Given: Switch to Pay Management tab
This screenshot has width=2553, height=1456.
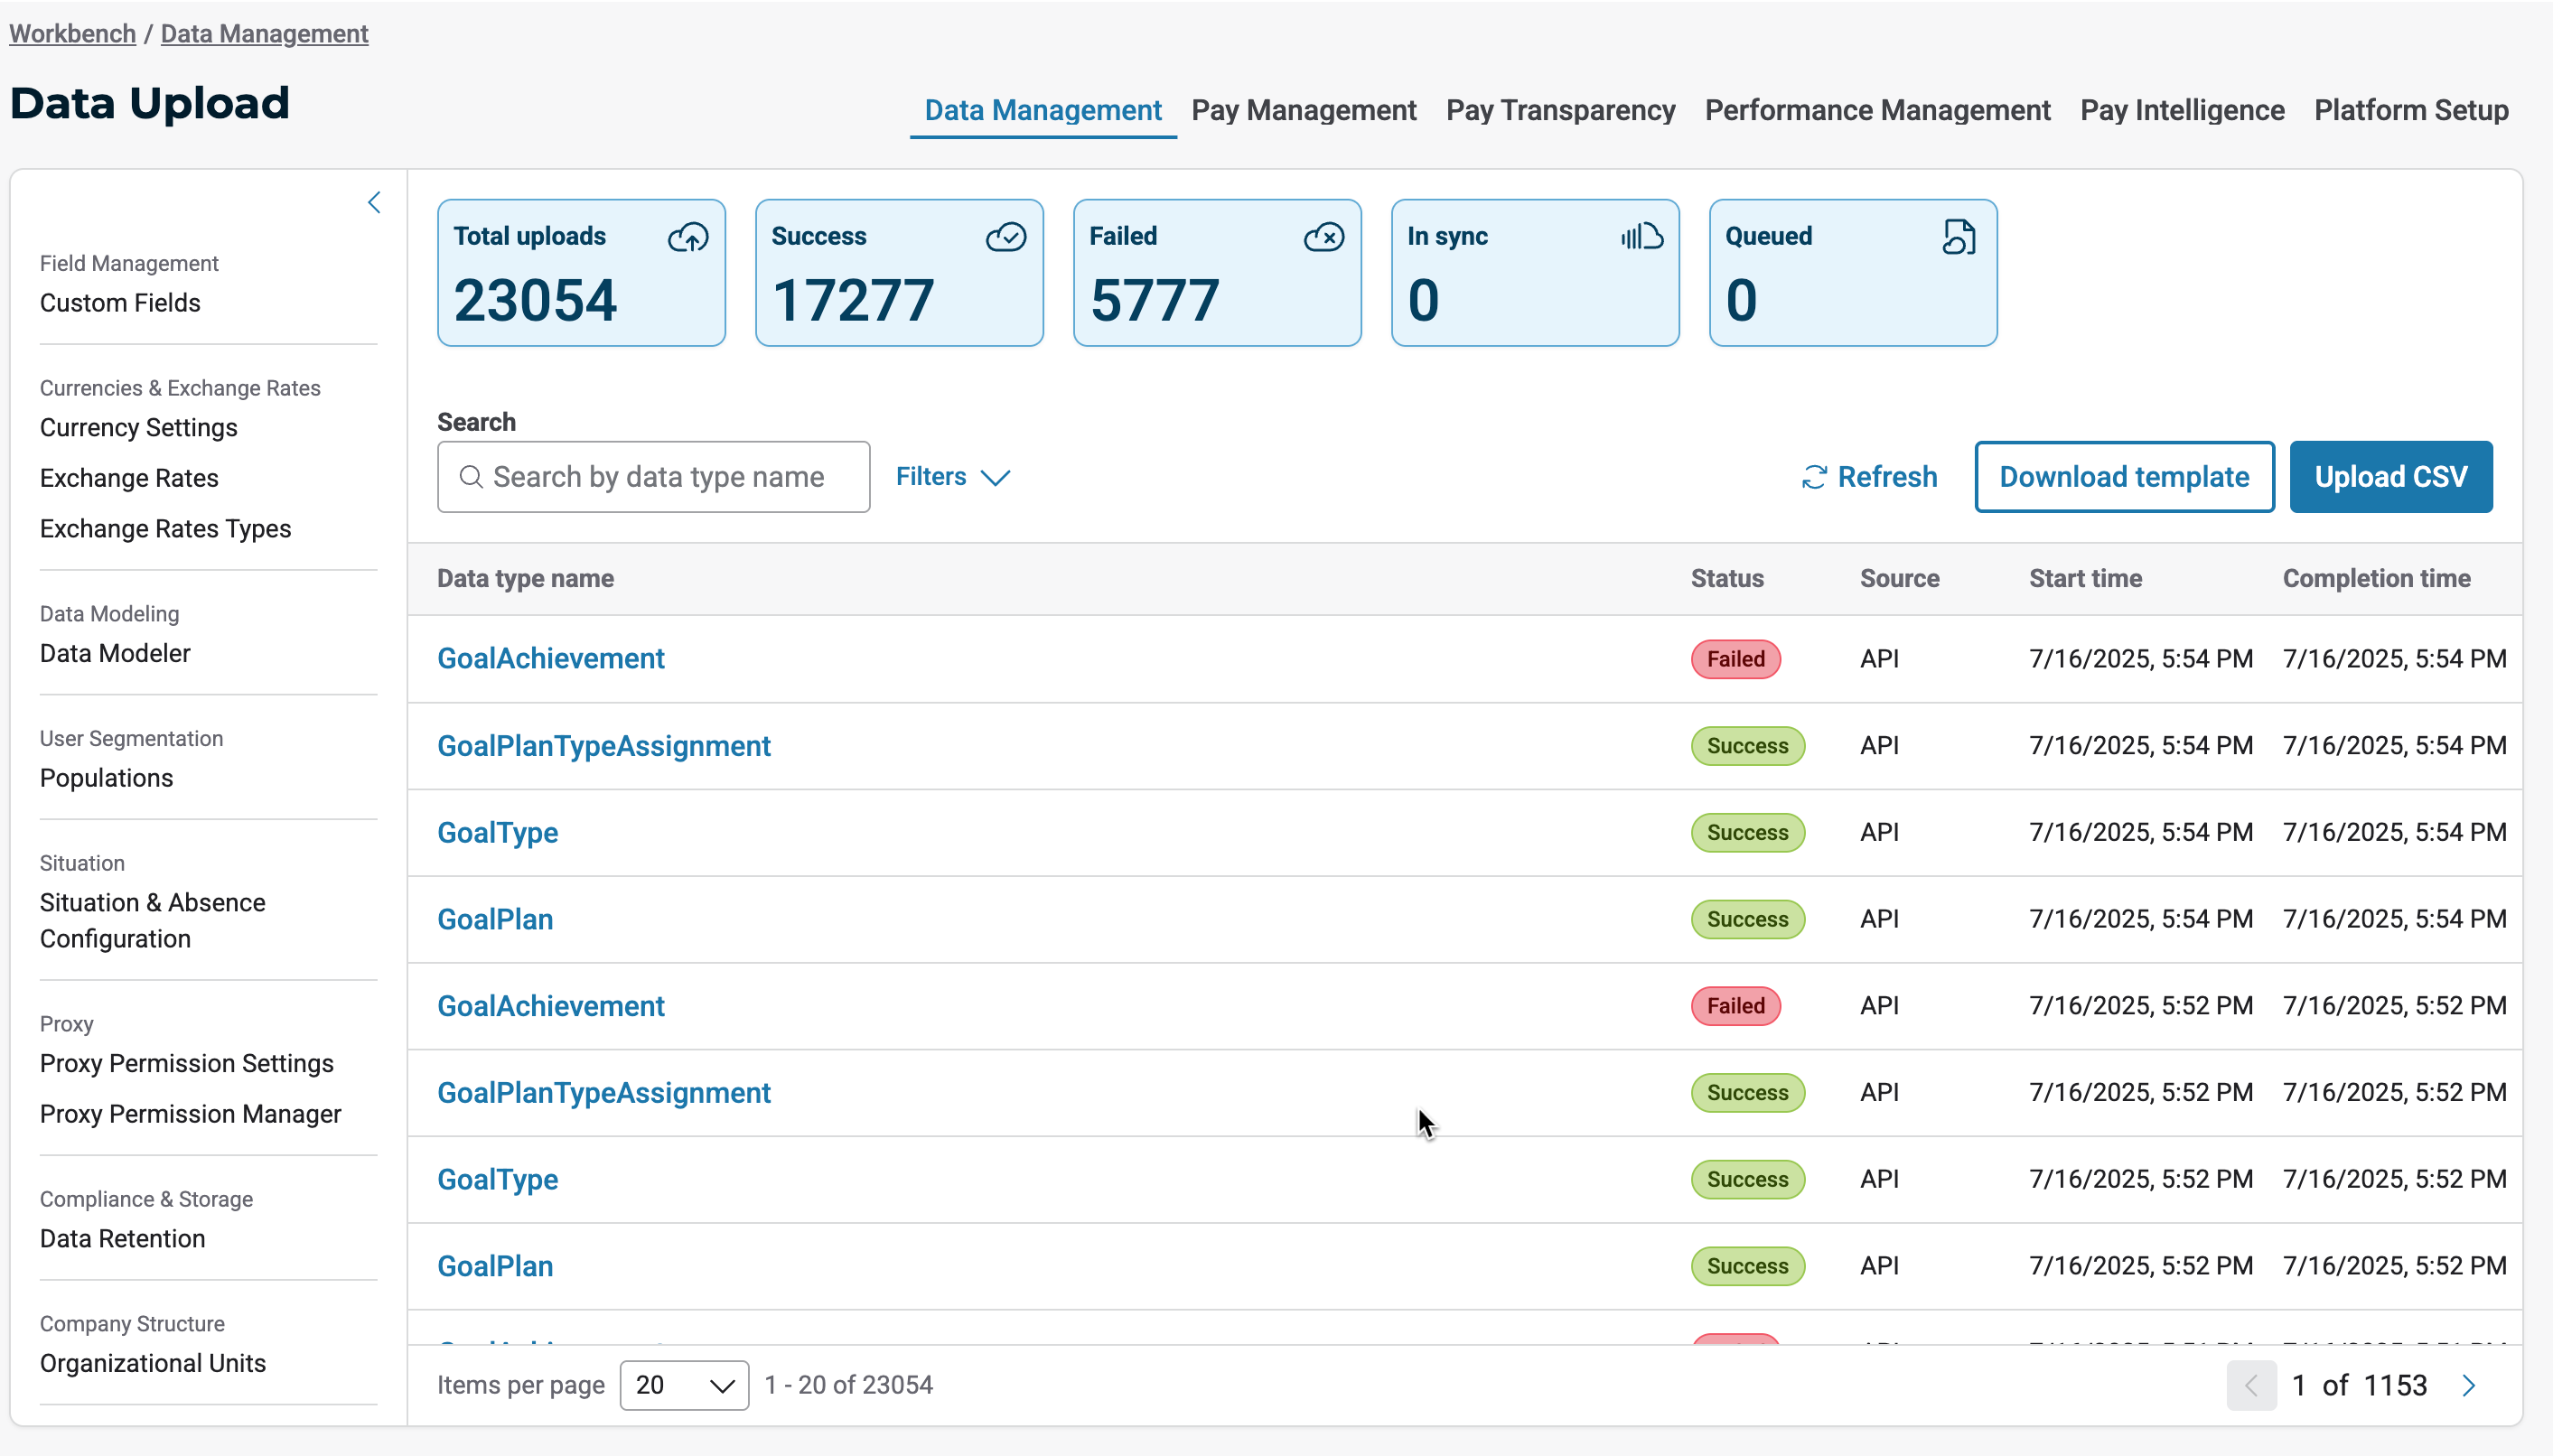Looking at the screenshot, I should pyautogui.click(x=1303, y=110).
